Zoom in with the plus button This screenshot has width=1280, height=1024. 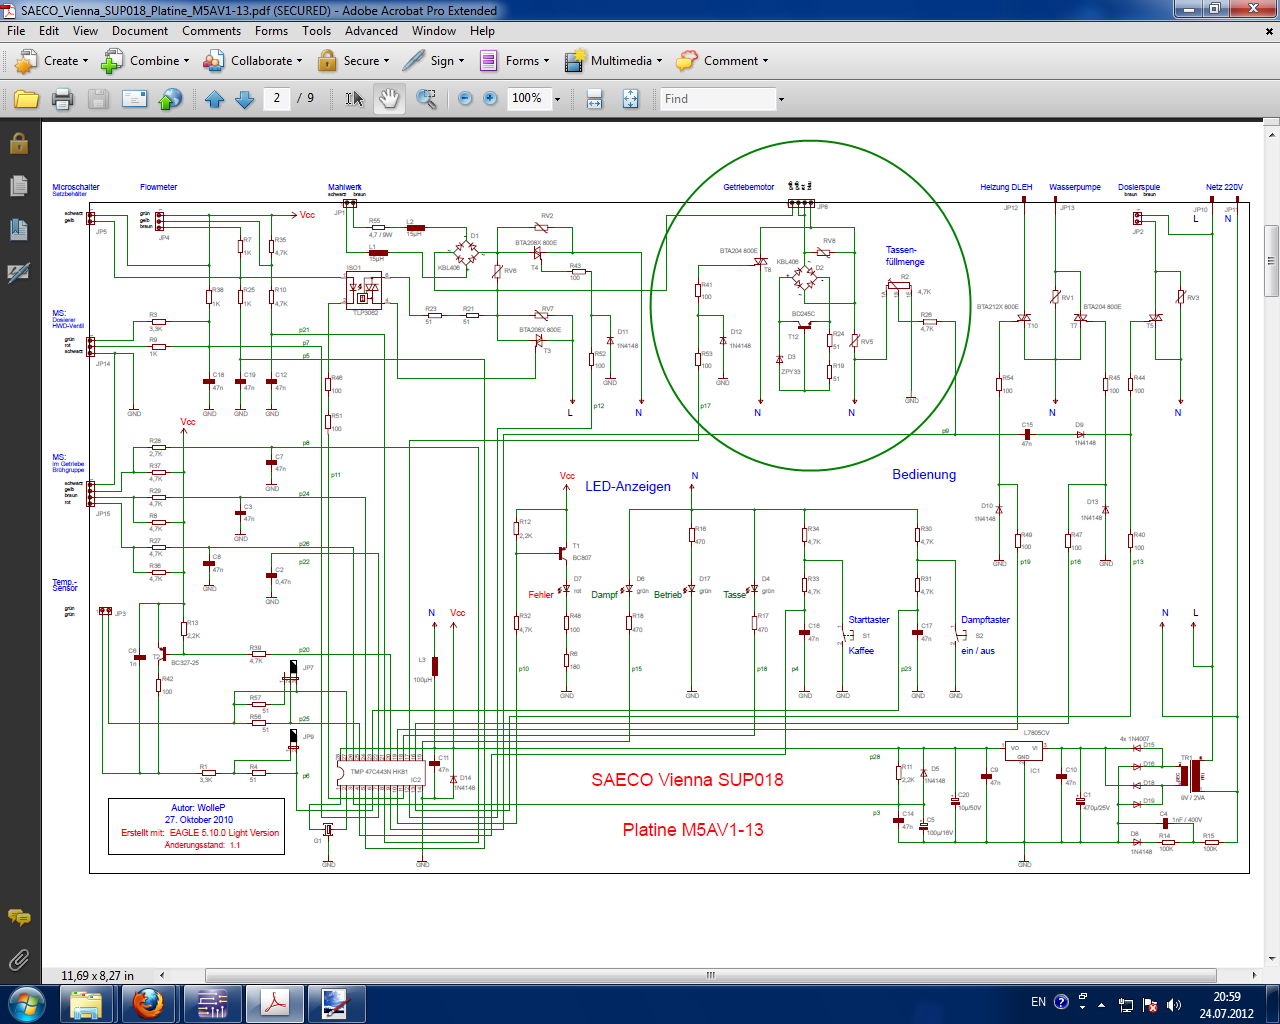coord(490,98)
